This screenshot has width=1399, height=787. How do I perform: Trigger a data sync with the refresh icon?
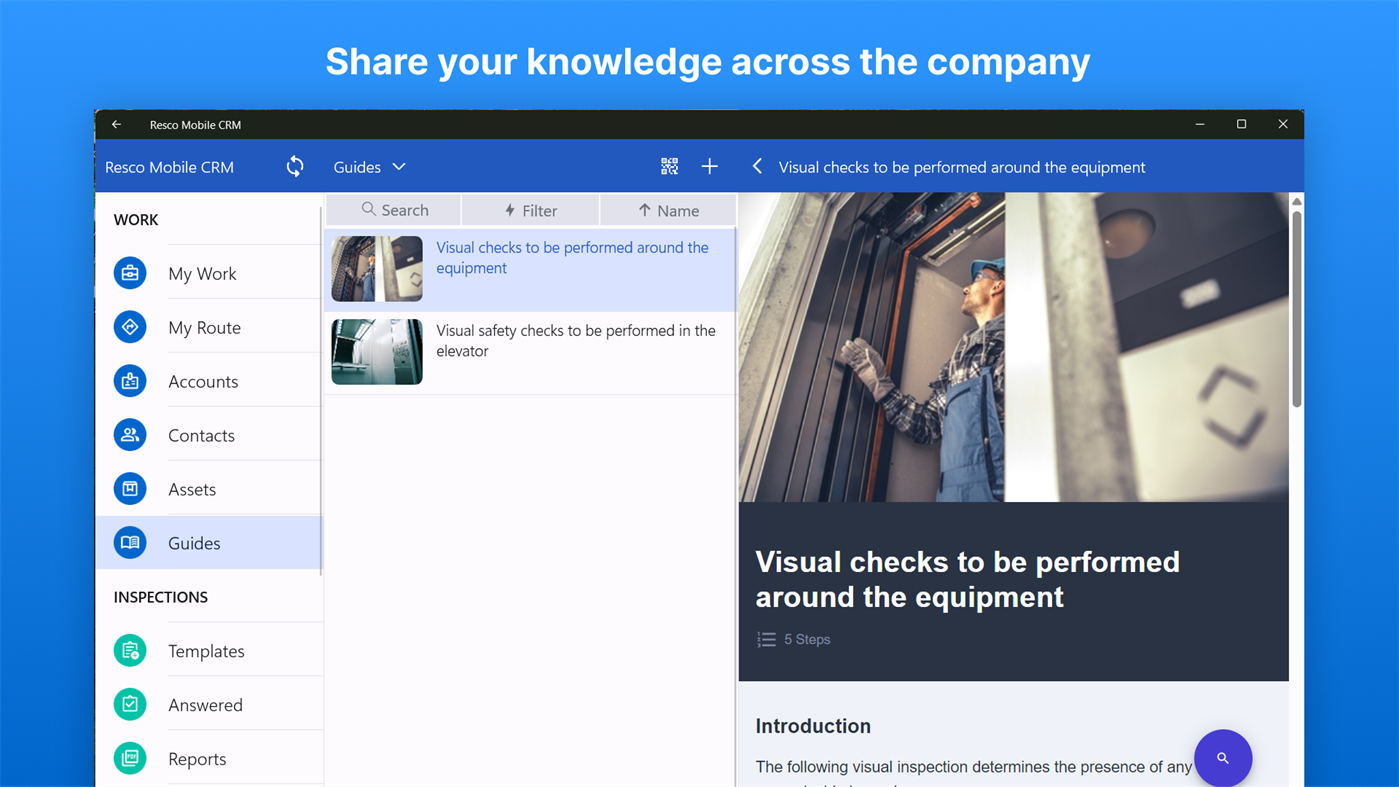coord(295,166)
